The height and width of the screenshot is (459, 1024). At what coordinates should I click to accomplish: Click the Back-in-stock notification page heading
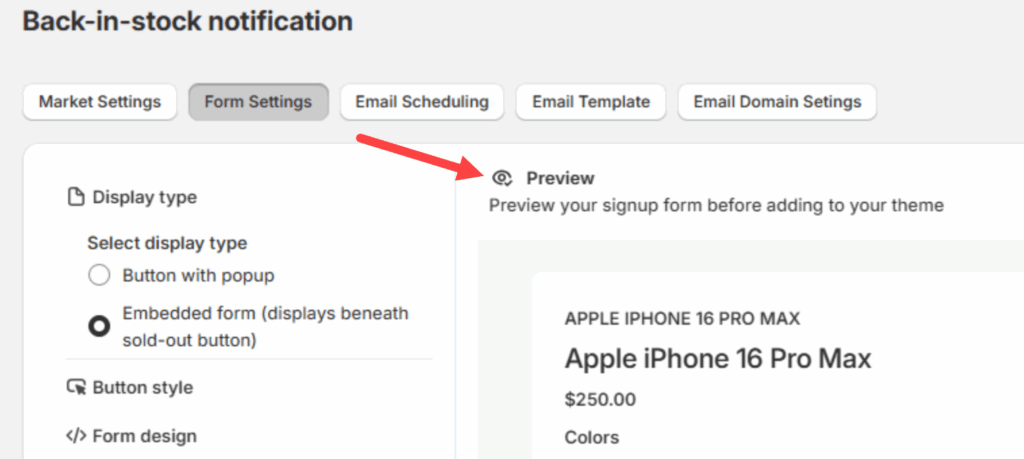coord(187,21)
